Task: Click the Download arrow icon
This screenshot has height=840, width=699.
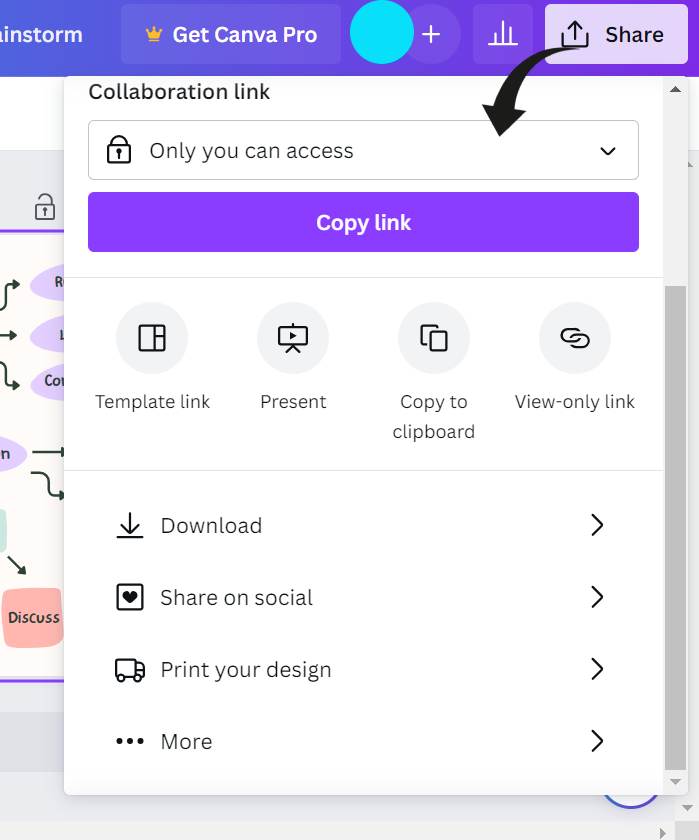Action: point(130,526)
